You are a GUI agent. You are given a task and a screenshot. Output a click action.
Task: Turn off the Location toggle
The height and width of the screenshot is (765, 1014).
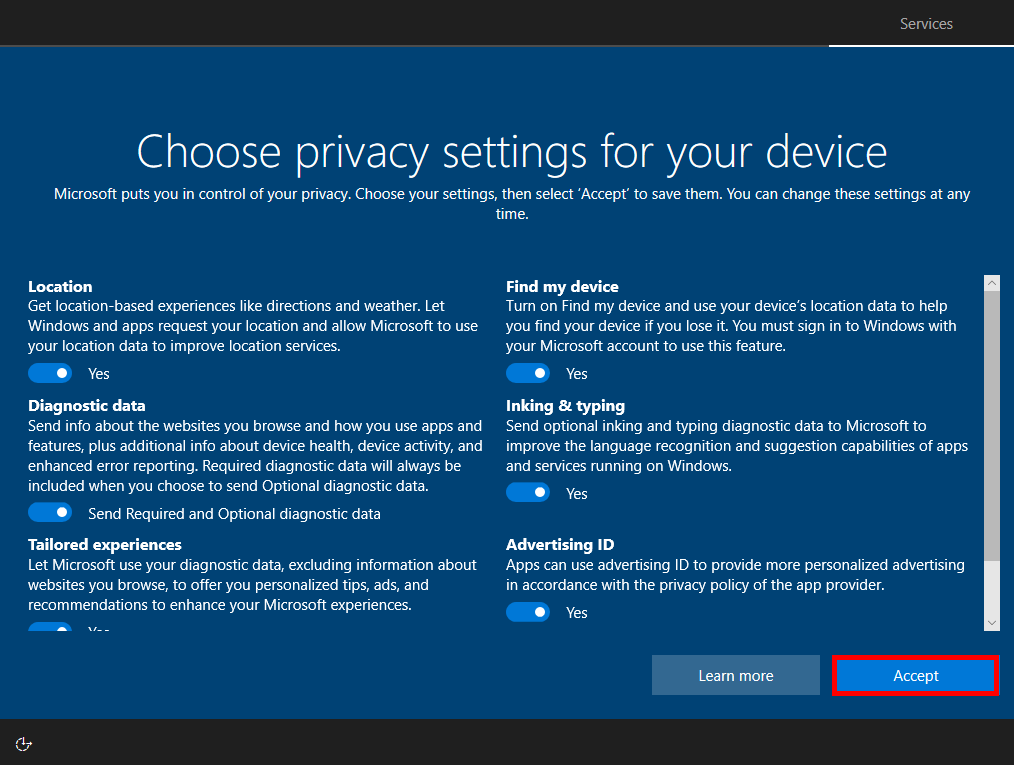pos(50,373)
